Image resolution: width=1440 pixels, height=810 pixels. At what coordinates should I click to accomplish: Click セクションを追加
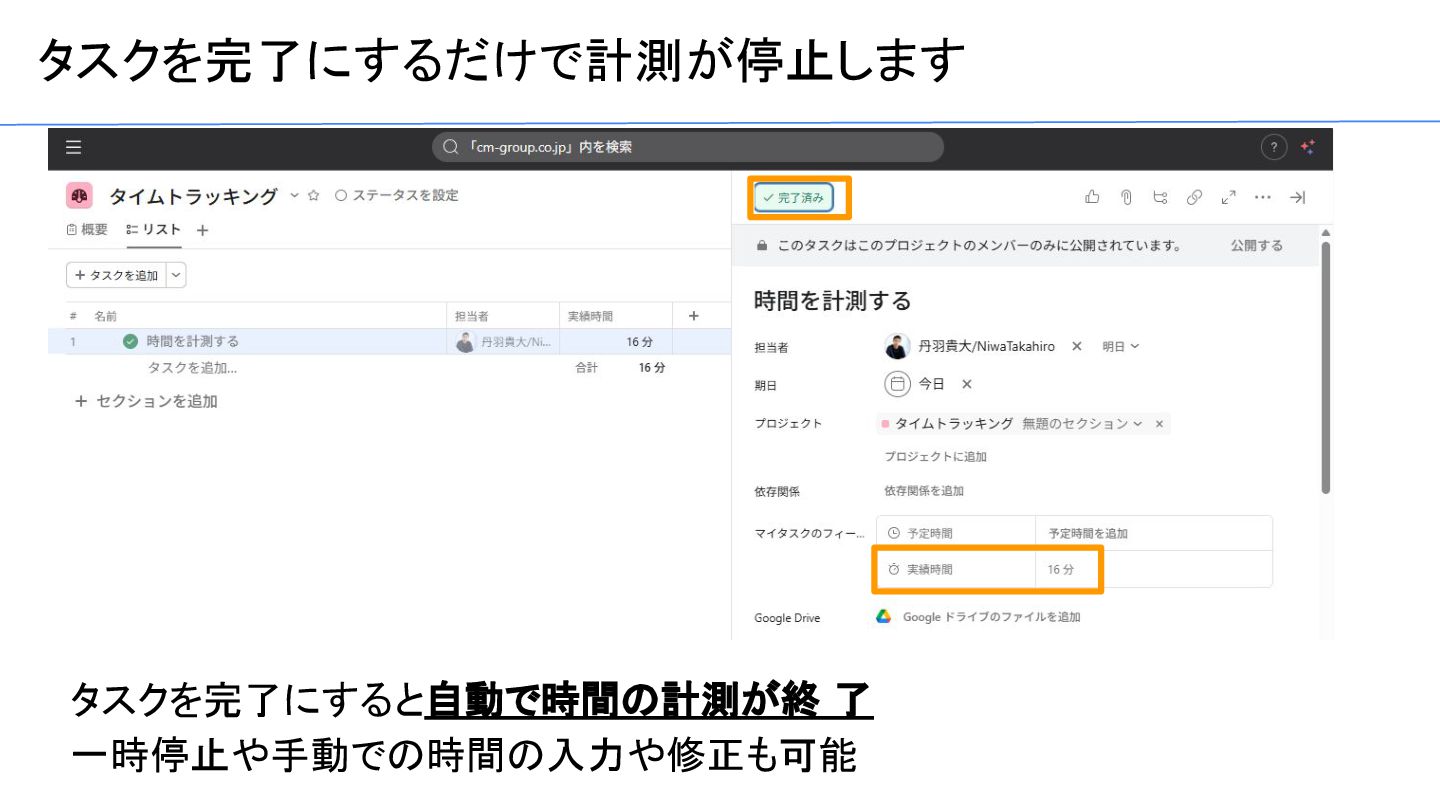(x=147, y=401)
